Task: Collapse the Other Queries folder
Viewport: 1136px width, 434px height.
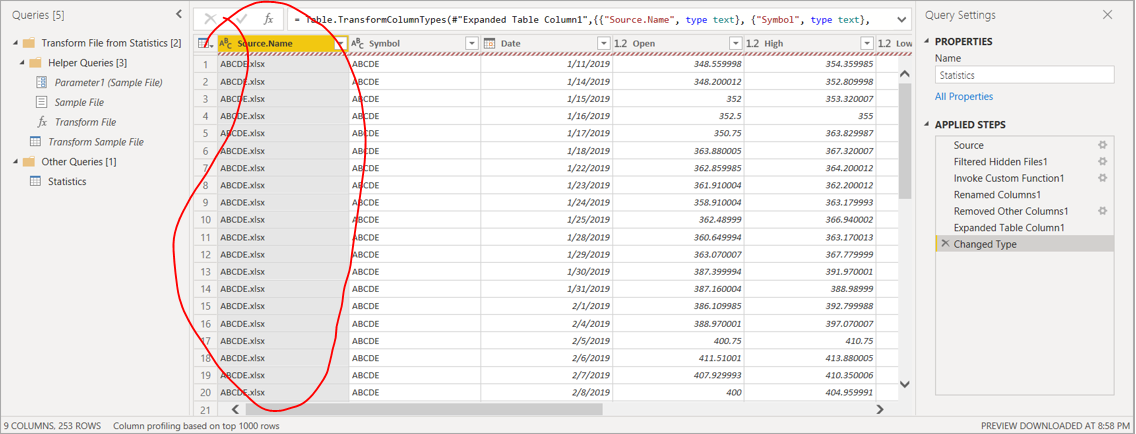Action: pyautogui.click(x=15, y=162)
